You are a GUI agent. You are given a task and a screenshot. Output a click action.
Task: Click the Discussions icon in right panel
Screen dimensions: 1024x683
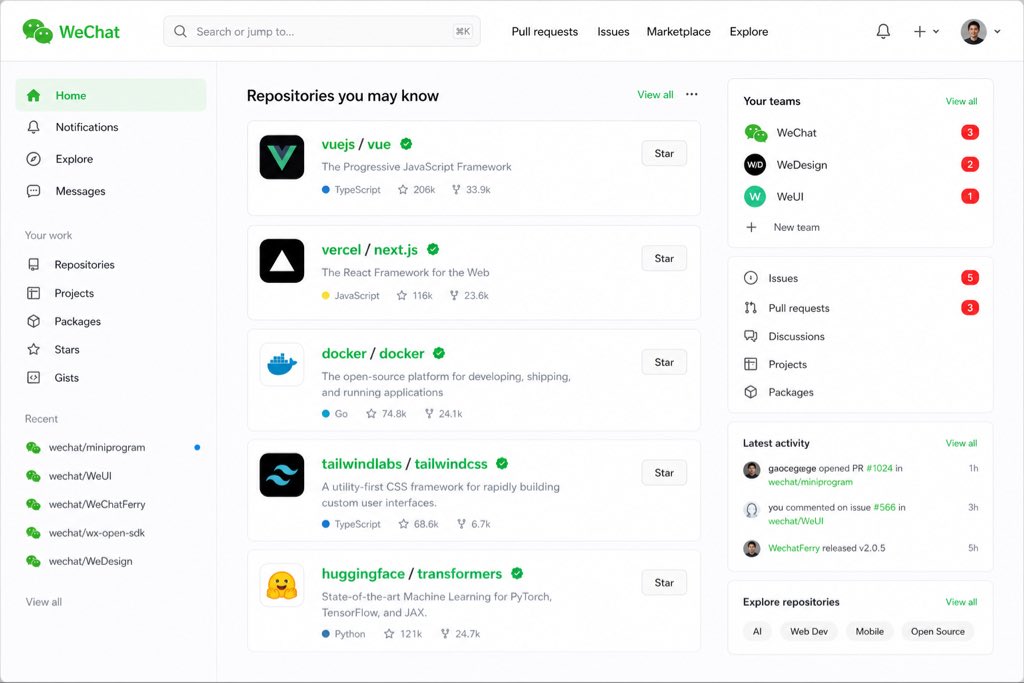click(751, 336)
